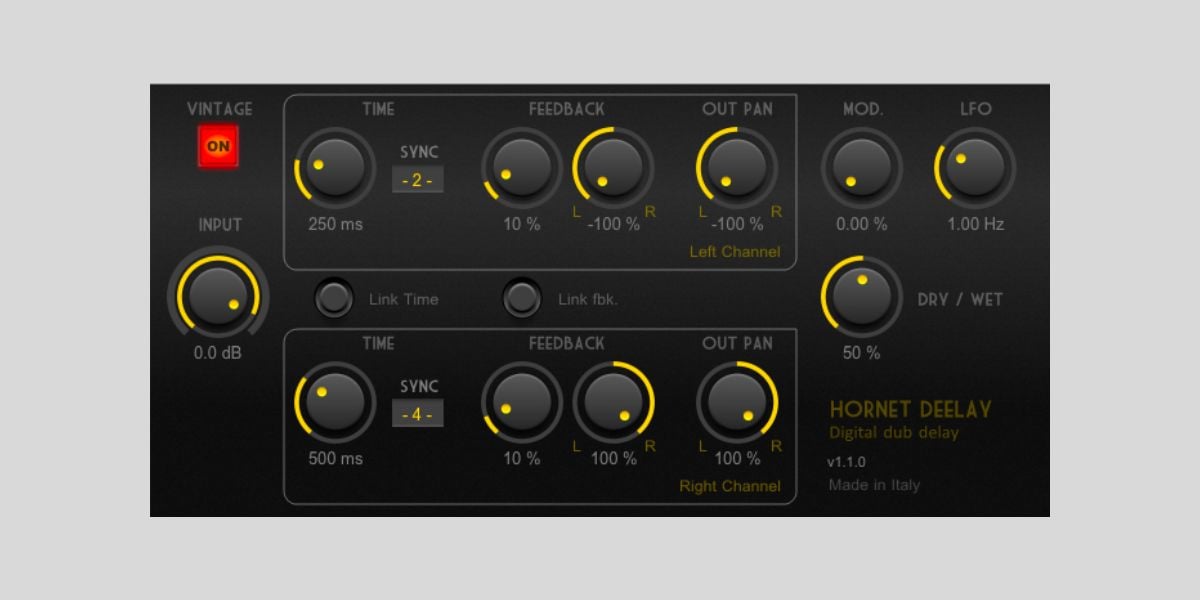Screen dimensions: 1200x600
Task: Toggle the red Vintage ON button
Action: pos(218,147)
